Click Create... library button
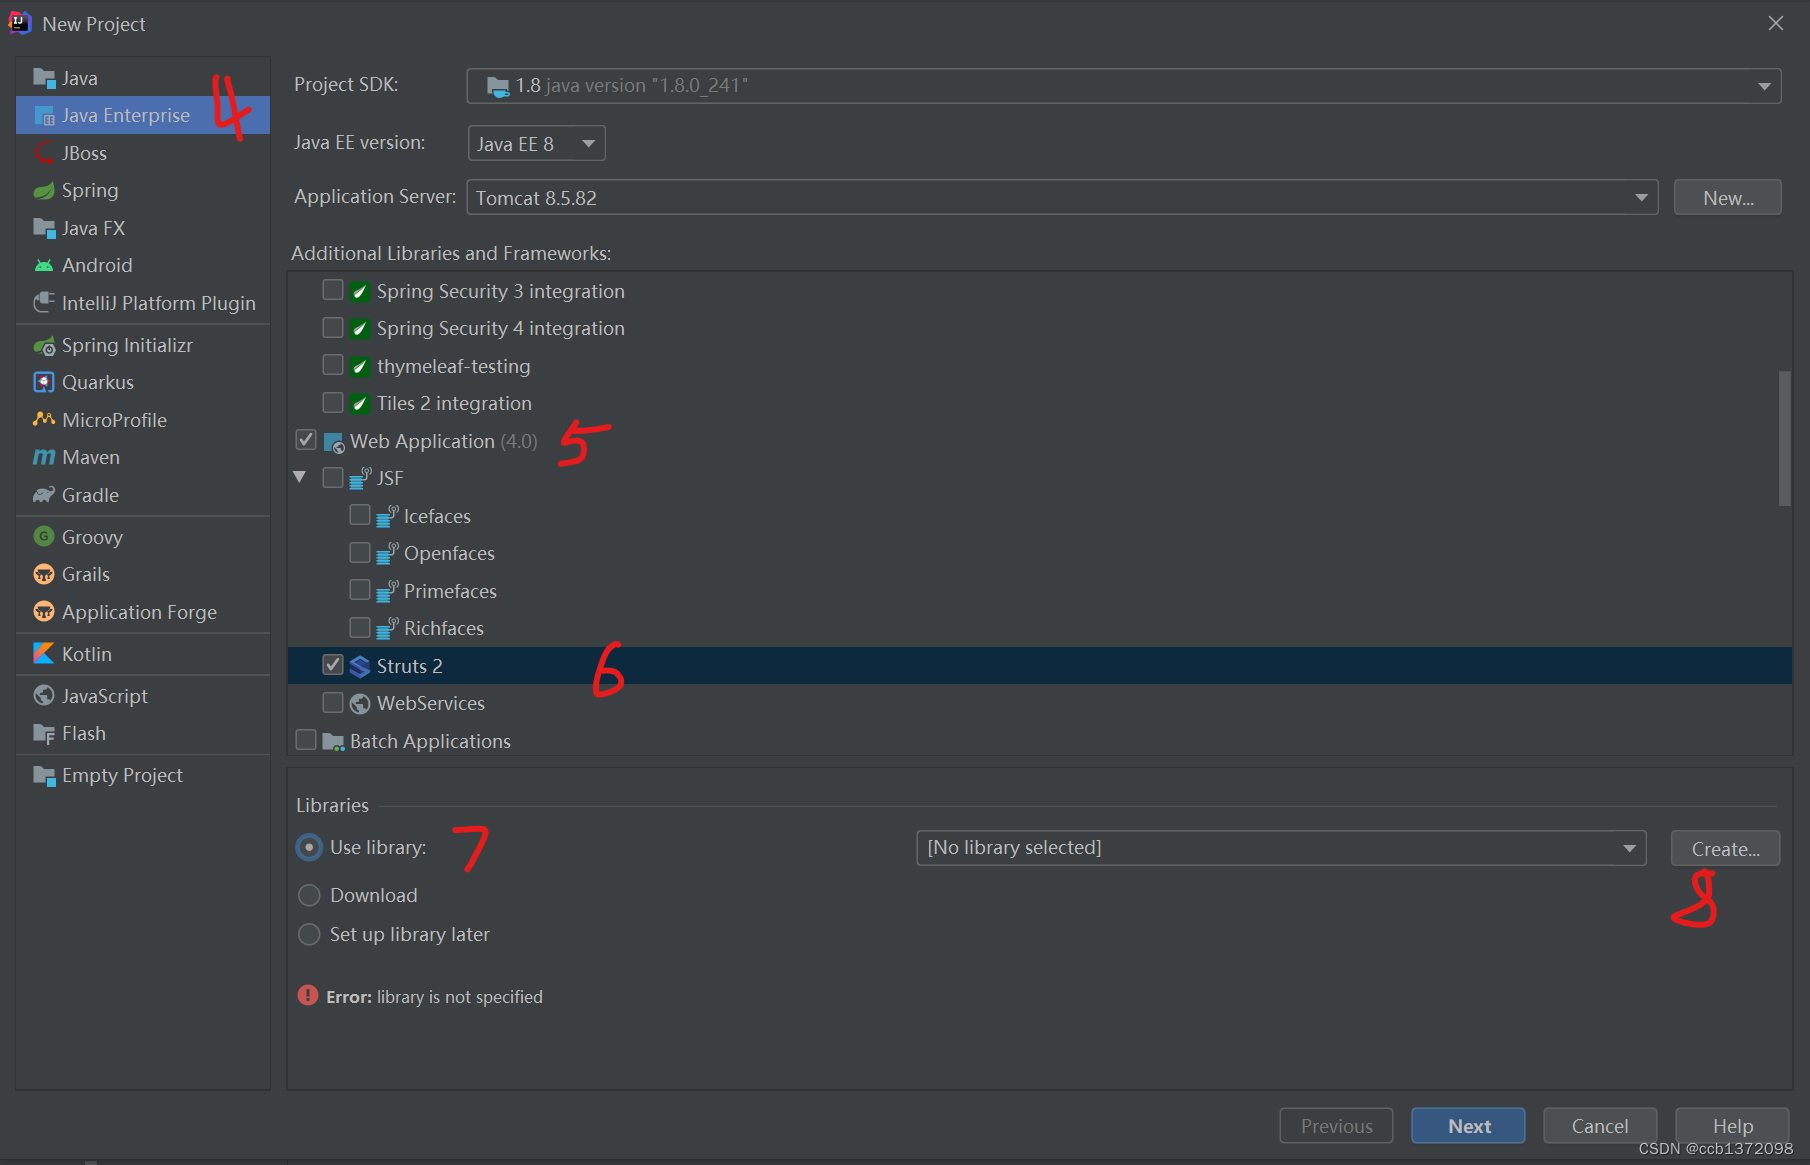Viewport: 1810px width, 1165px height. click(1725, 849)
